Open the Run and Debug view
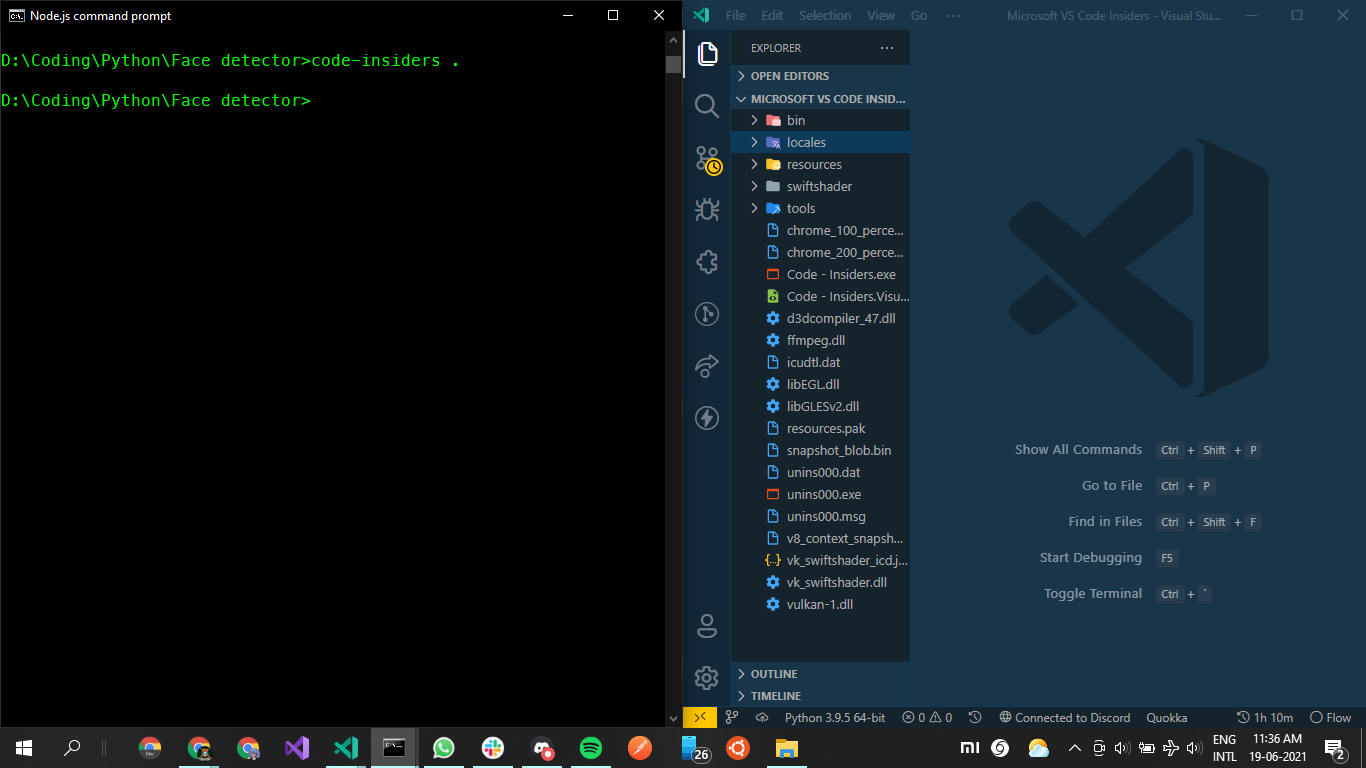The image size is (1366, 768). 707,210
